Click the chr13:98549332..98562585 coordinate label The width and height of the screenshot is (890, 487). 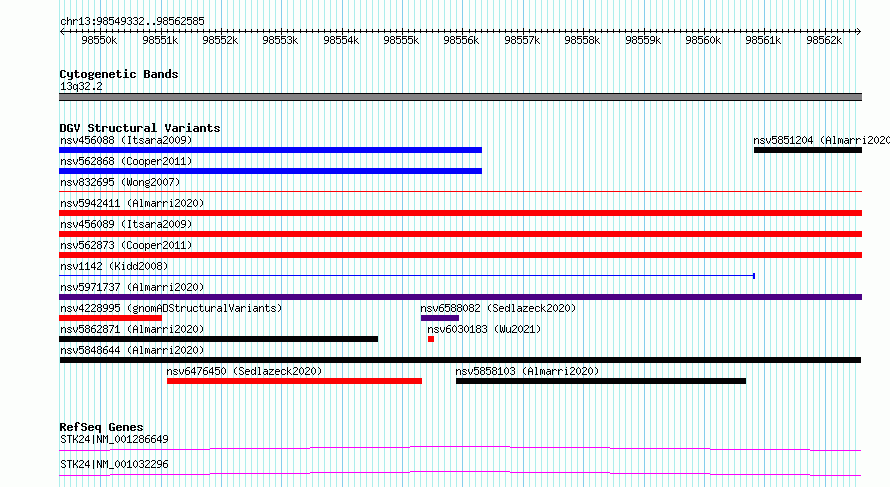click(x=132, y=22)
